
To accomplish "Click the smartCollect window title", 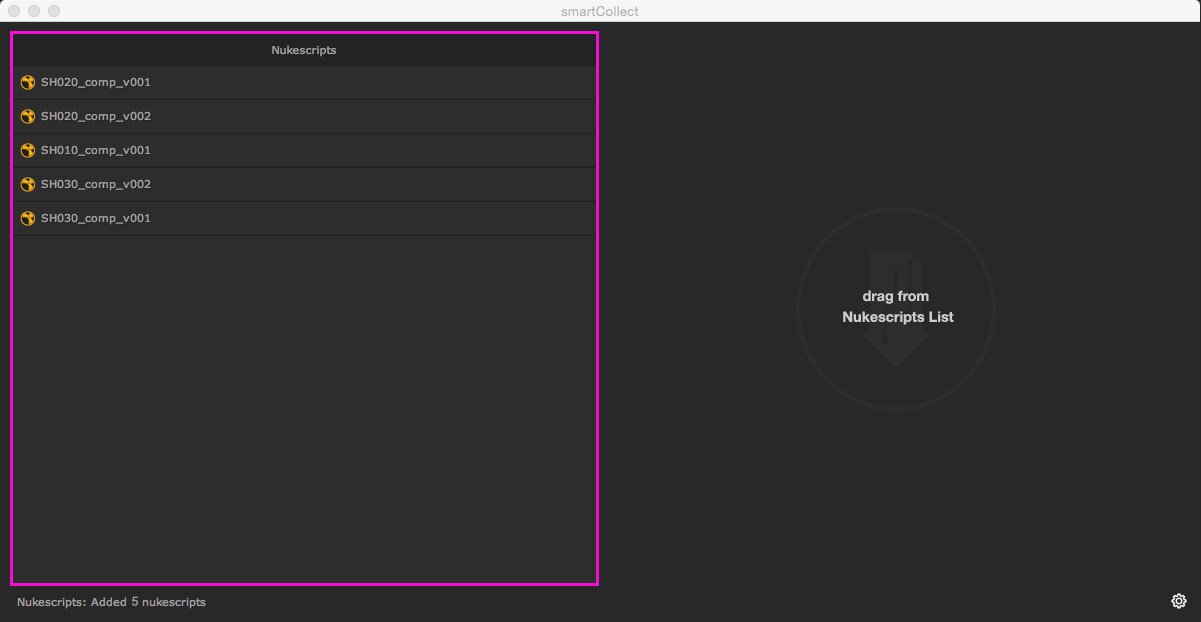I will pyautogui.click(x=600, y=11).
